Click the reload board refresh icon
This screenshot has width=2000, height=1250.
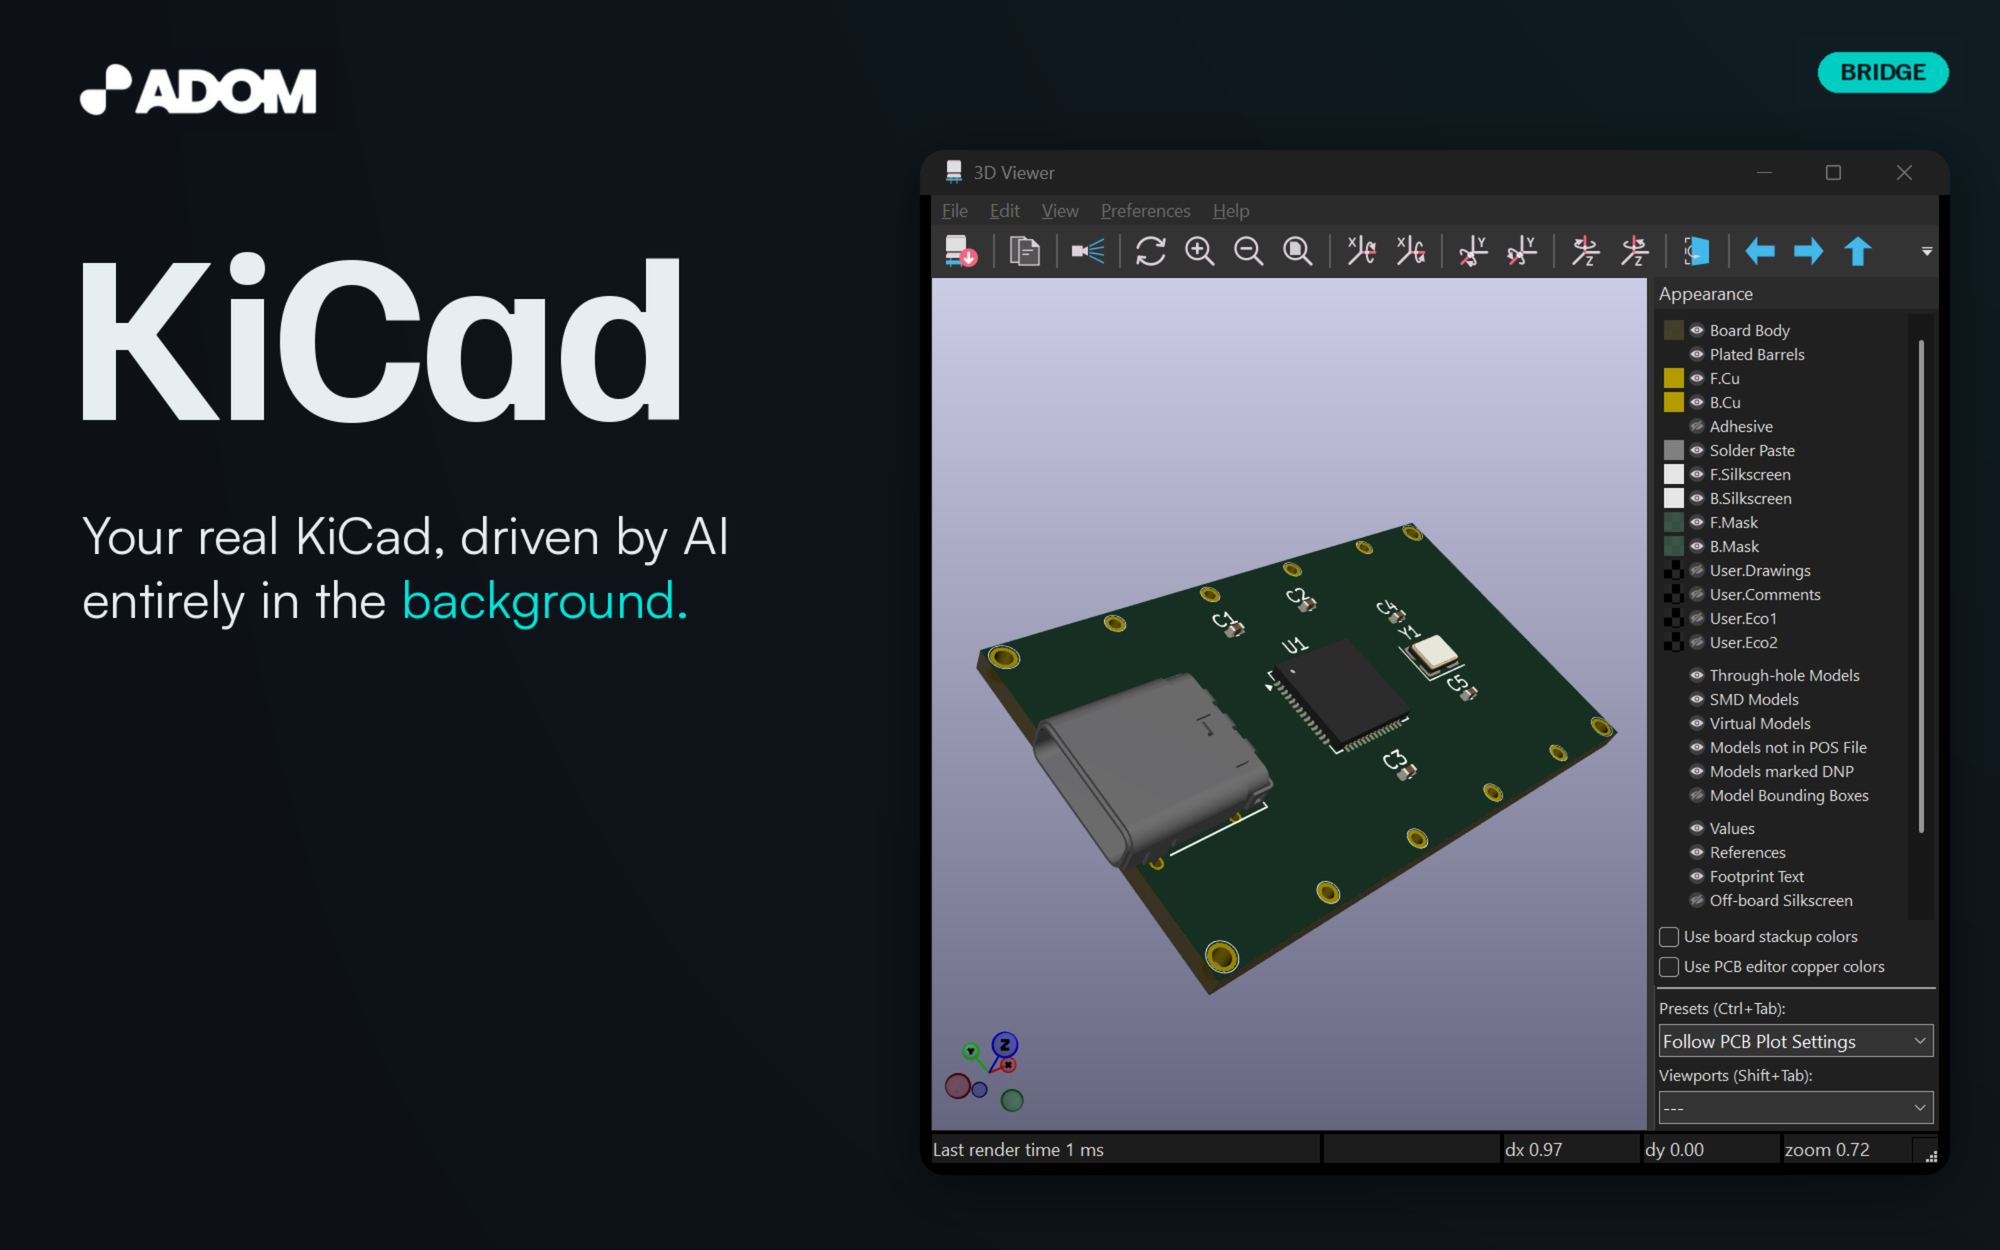click(x=1151, y=251)
